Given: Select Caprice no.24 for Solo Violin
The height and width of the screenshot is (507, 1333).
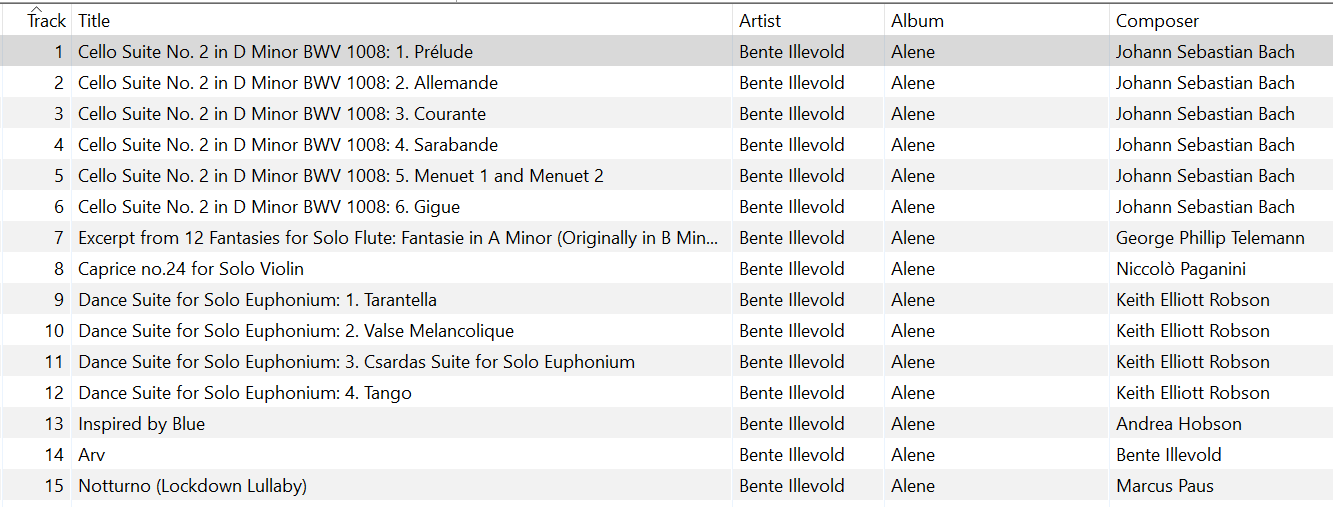Looking at the screenshot, I should pos(190,269).
